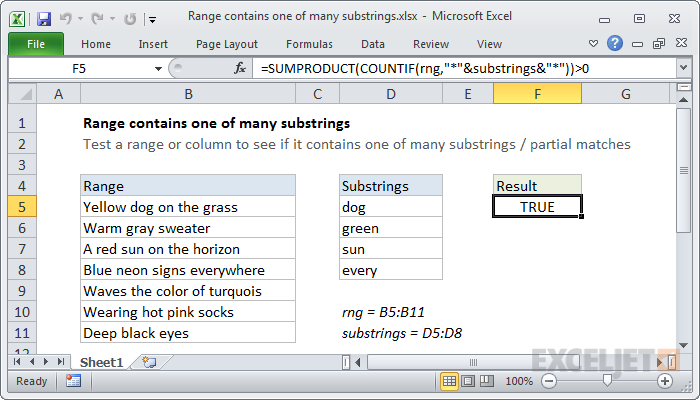Click the Undo arrow icon
This screenshot has width=700, height=400.
pos(66,19)
